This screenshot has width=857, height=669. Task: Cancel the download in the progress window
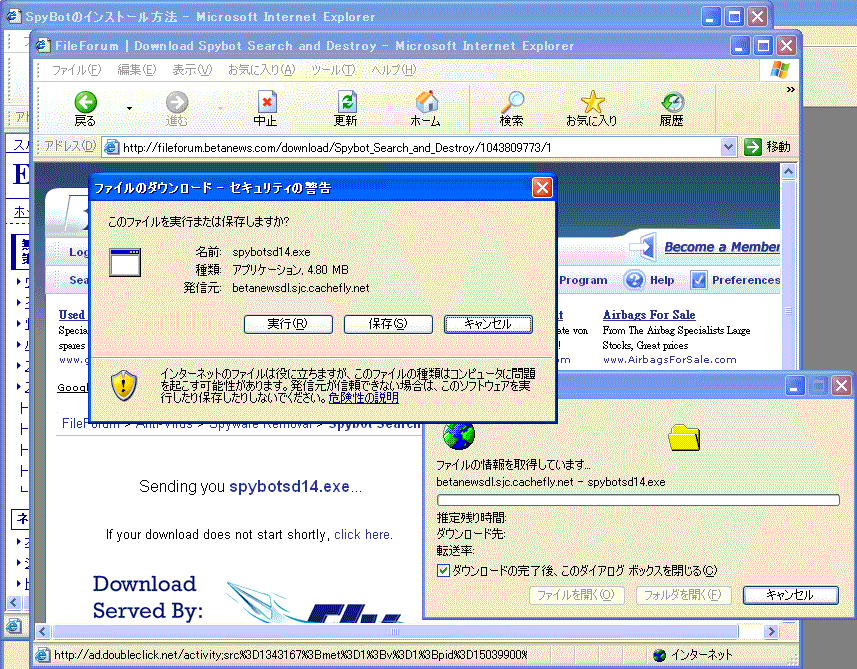[790, 595]
